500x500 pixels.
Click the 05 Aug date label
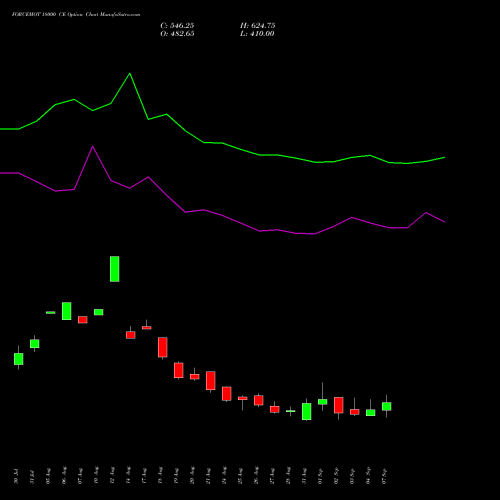pyautogui.click(x=48, y=476)
